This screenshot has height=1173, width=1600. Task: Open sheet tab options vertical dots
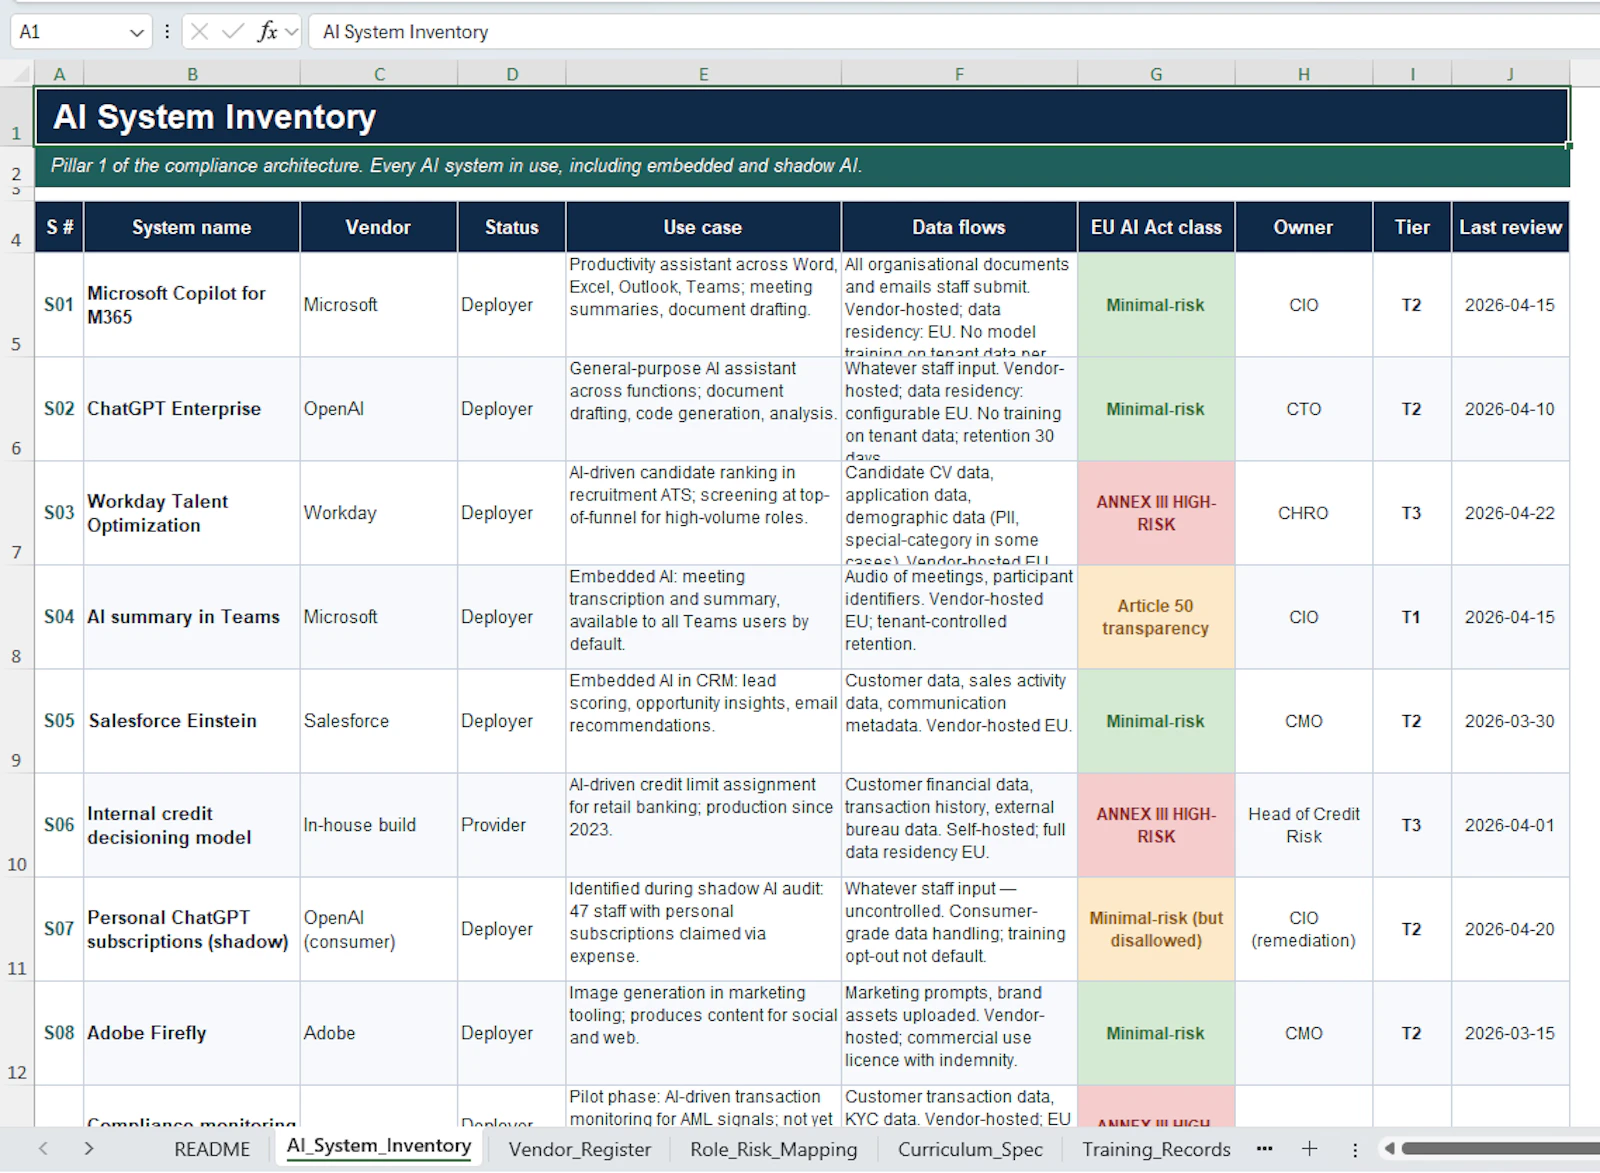1355,1150
